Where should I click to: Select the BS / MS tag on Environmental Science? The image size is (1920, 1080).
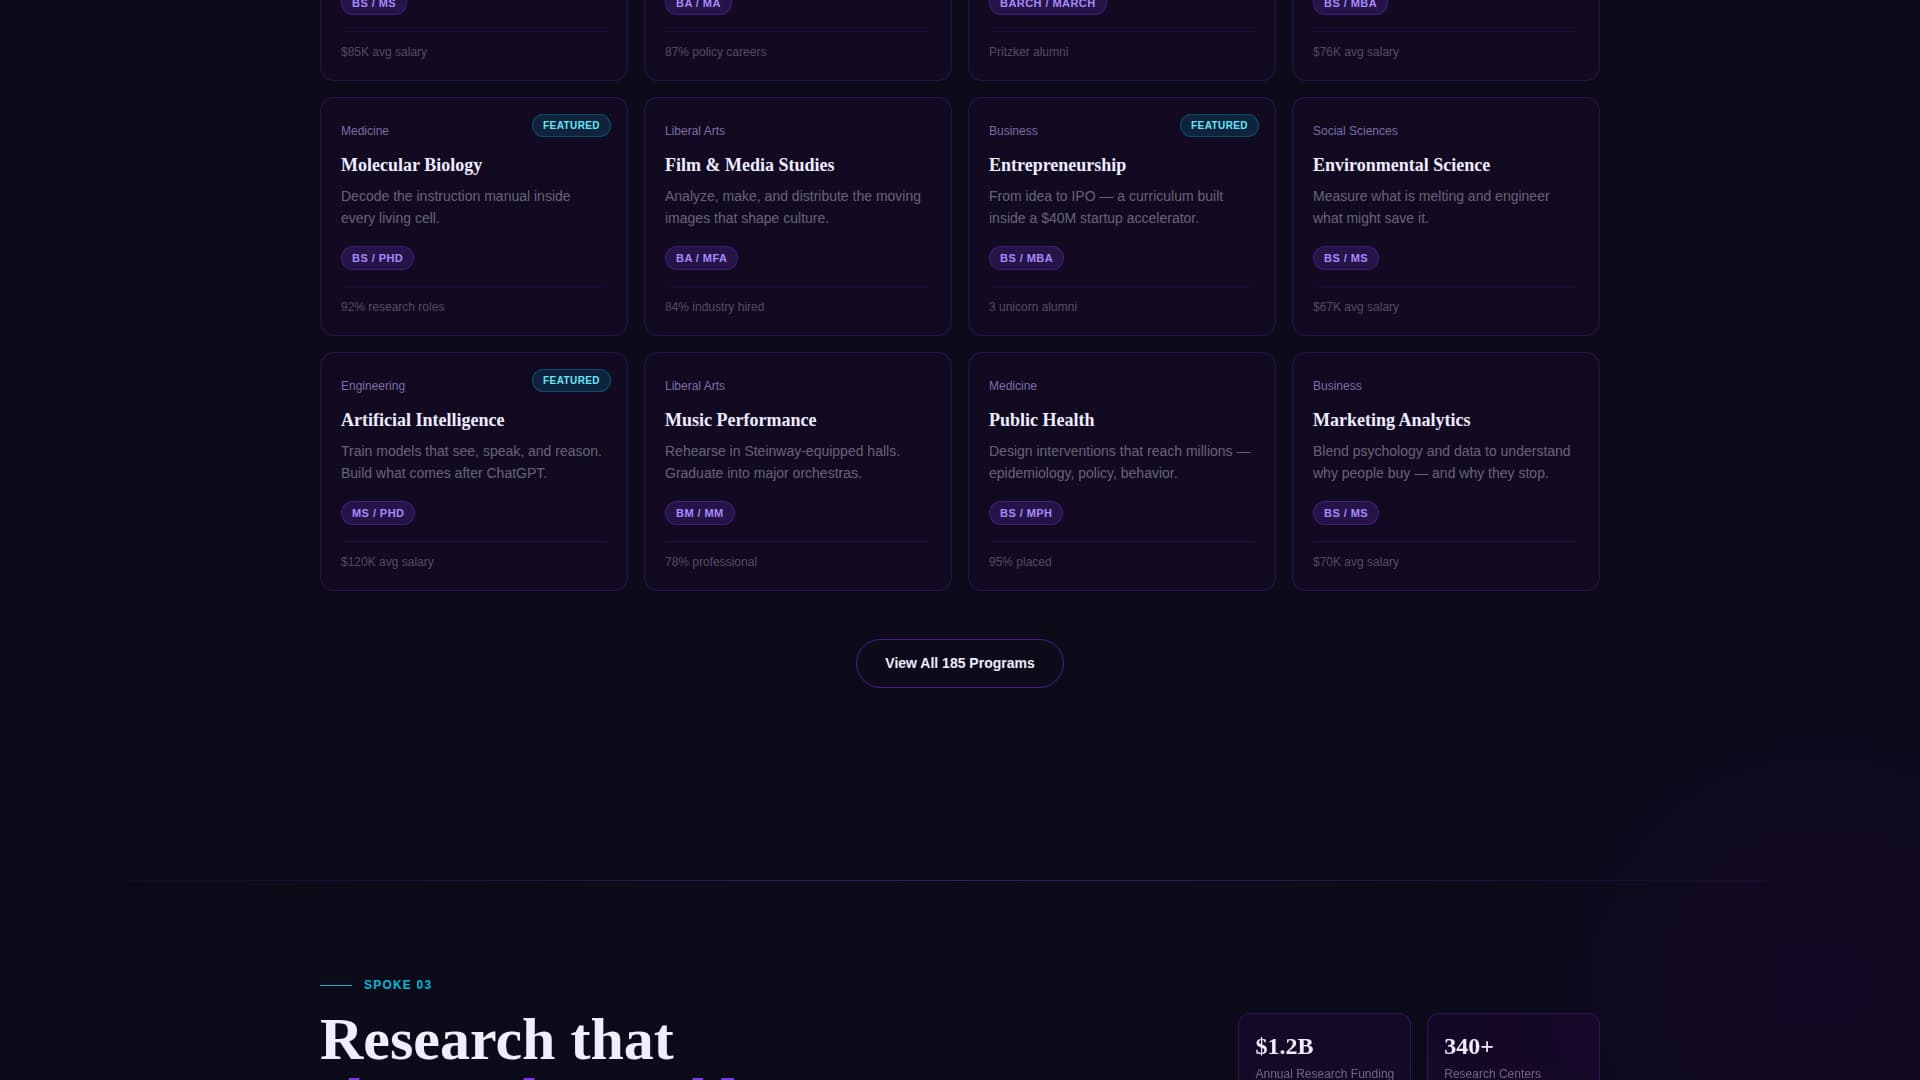[x=1345, y=258]
